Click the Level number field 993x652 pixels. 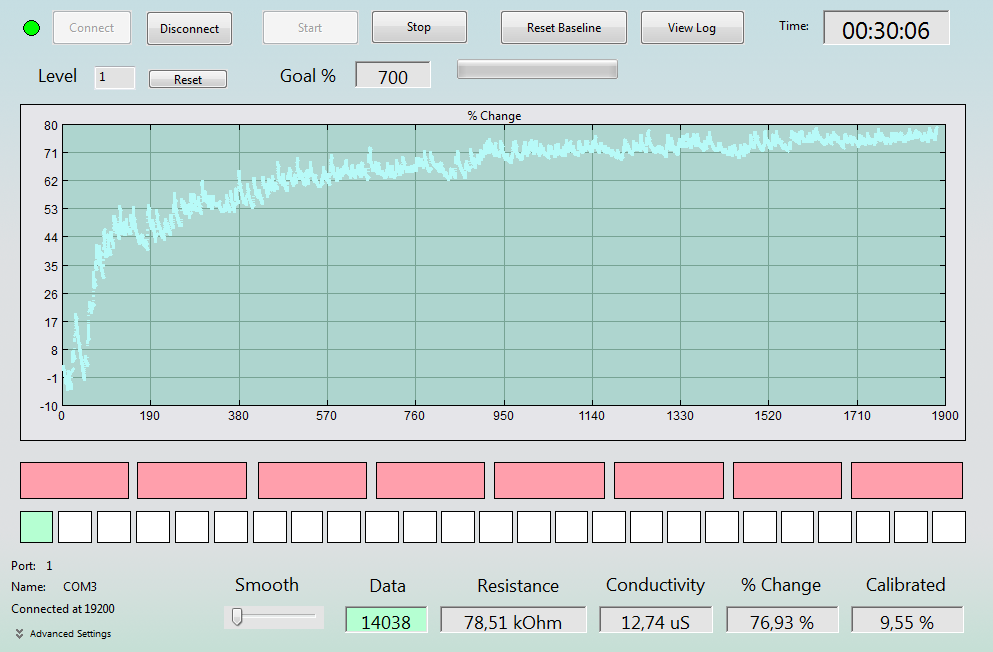(x=115, y=77)
